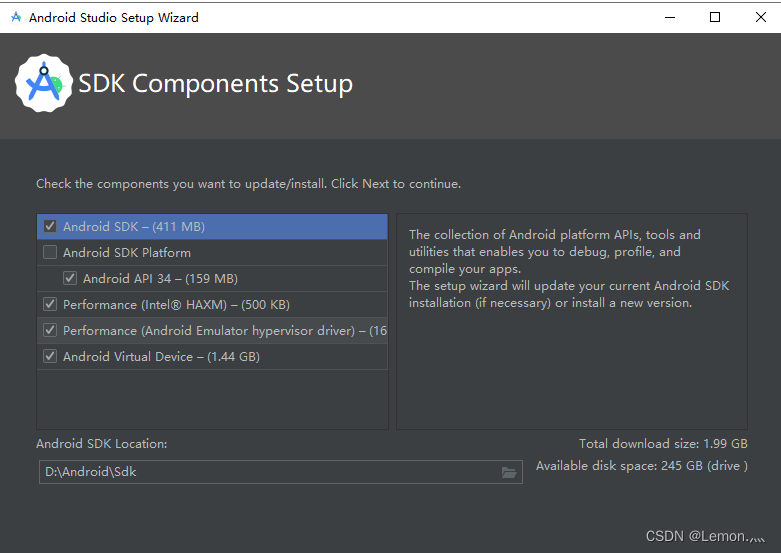Viewport: 781px width, 553px height.
Task: Uncheck the Android API 34 checkbox
Action: coord(70,278)
